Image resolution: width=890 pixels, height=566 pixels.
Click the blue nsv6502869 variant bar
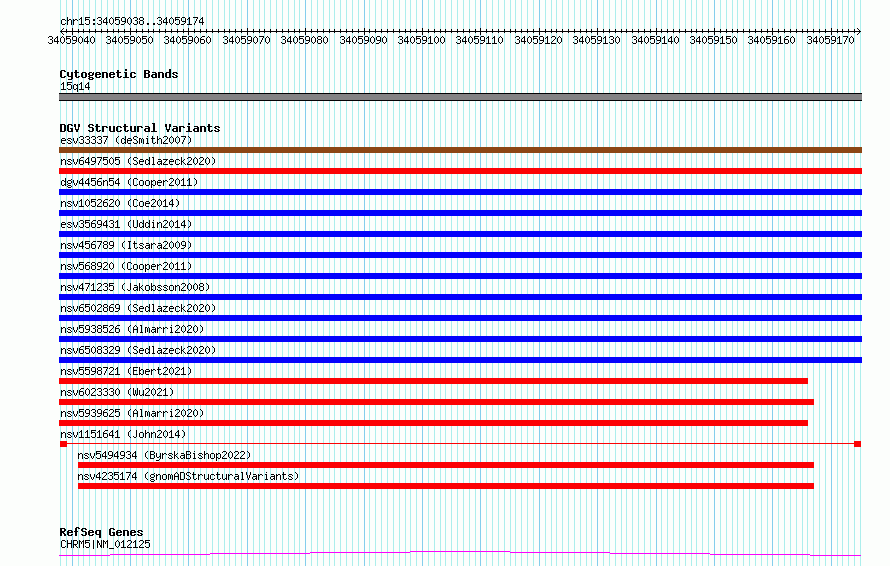click(460, 318)
